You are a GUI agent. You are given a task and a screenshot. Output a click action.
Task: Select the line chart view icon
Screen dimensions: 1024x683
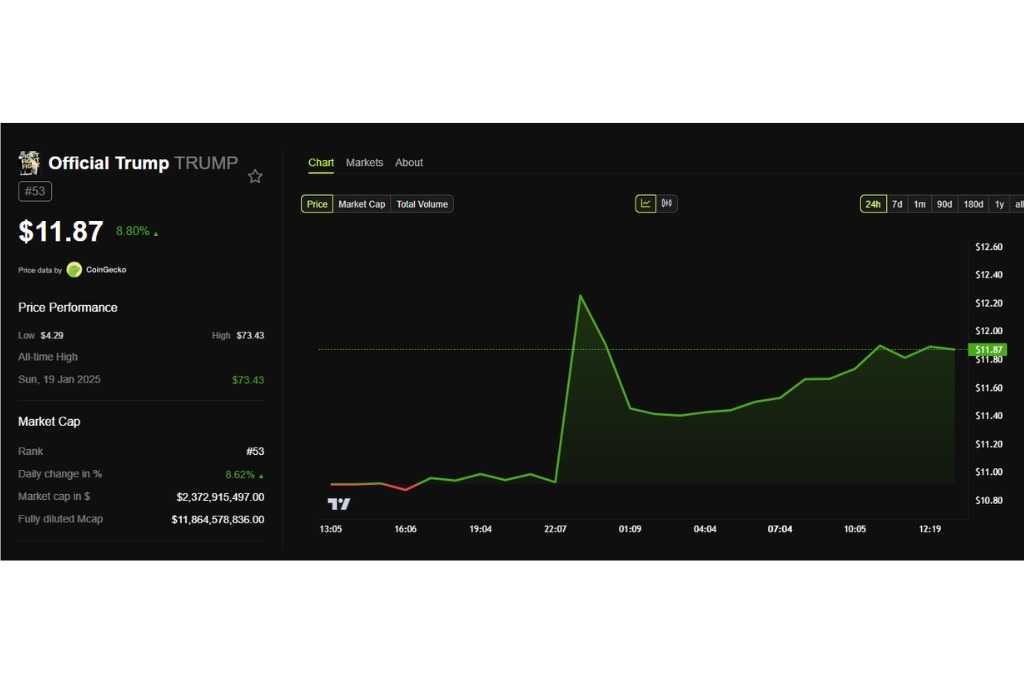(x=645, y=204)
